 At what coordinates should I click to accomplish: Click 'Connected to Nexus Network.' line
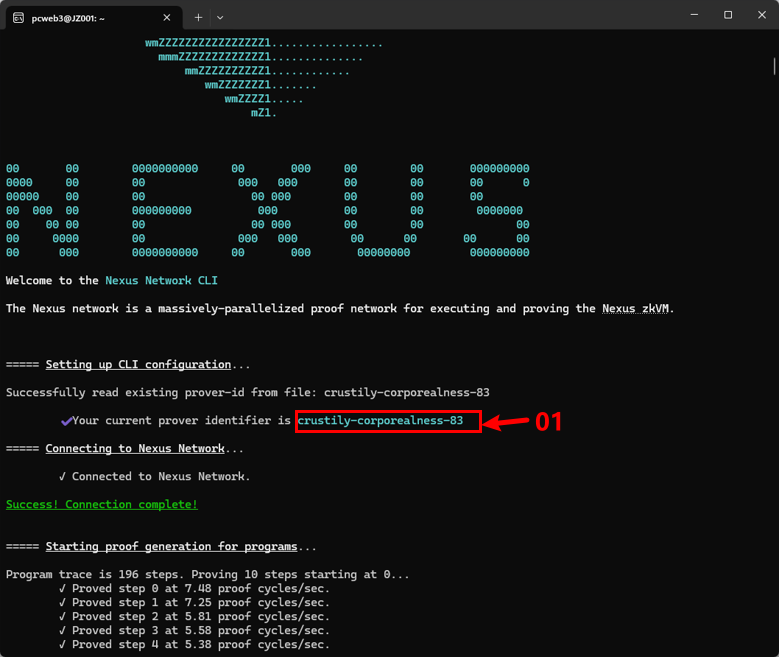click(x=155, y=477)
